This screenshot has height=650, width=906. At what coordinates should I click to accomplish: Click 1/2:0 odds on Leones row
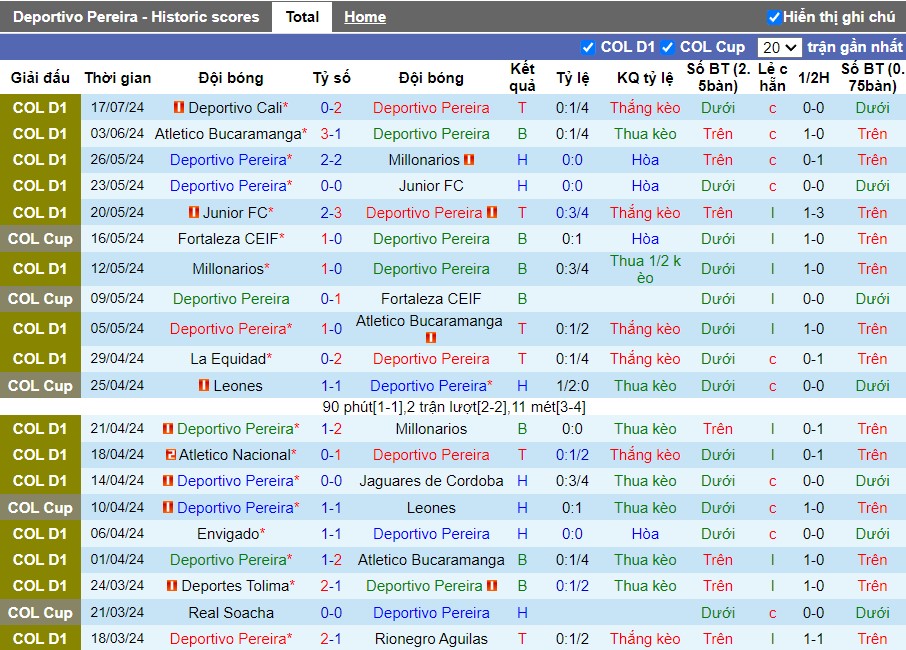(x=573, y=385)
